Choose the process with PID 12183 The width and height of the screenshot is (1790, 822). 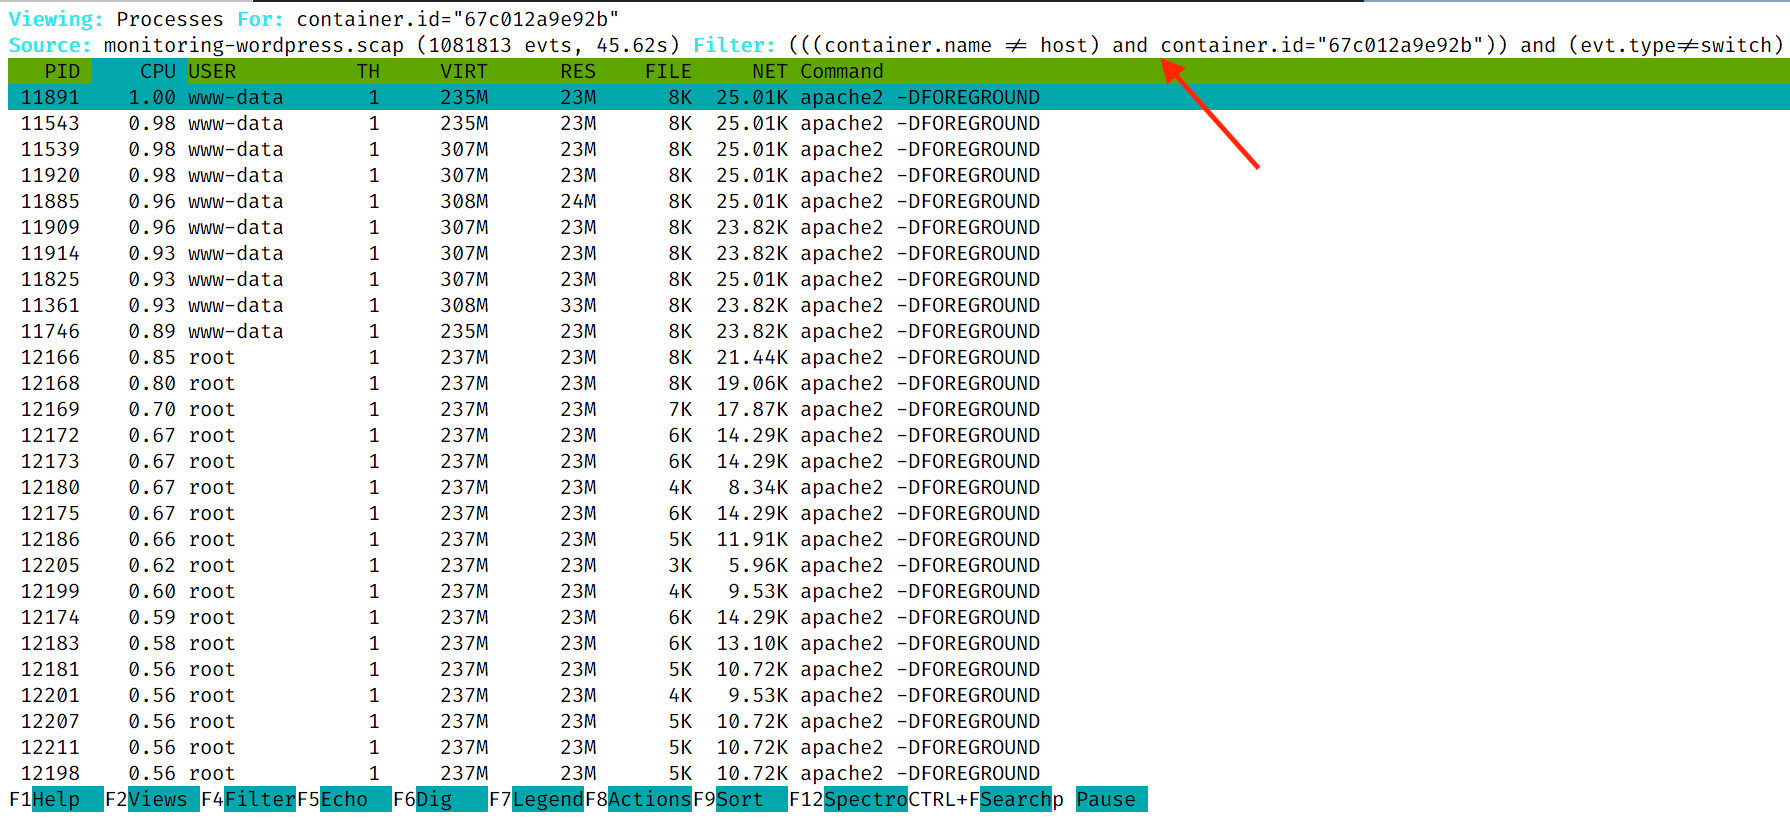pyautogui.click(x=899, y=643)
